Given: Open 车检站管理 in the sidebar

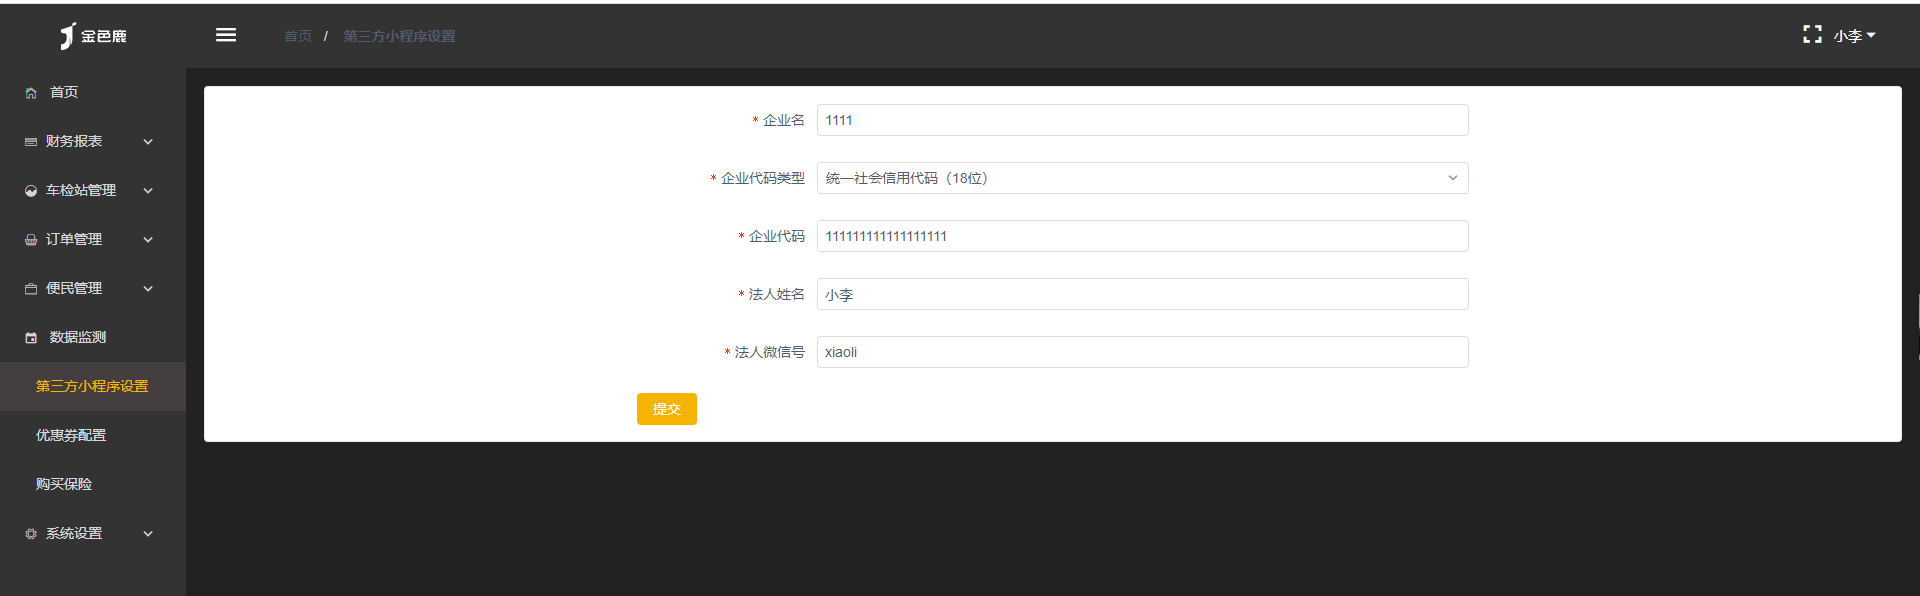Looking at the screenshot, I should coord(93,190).
